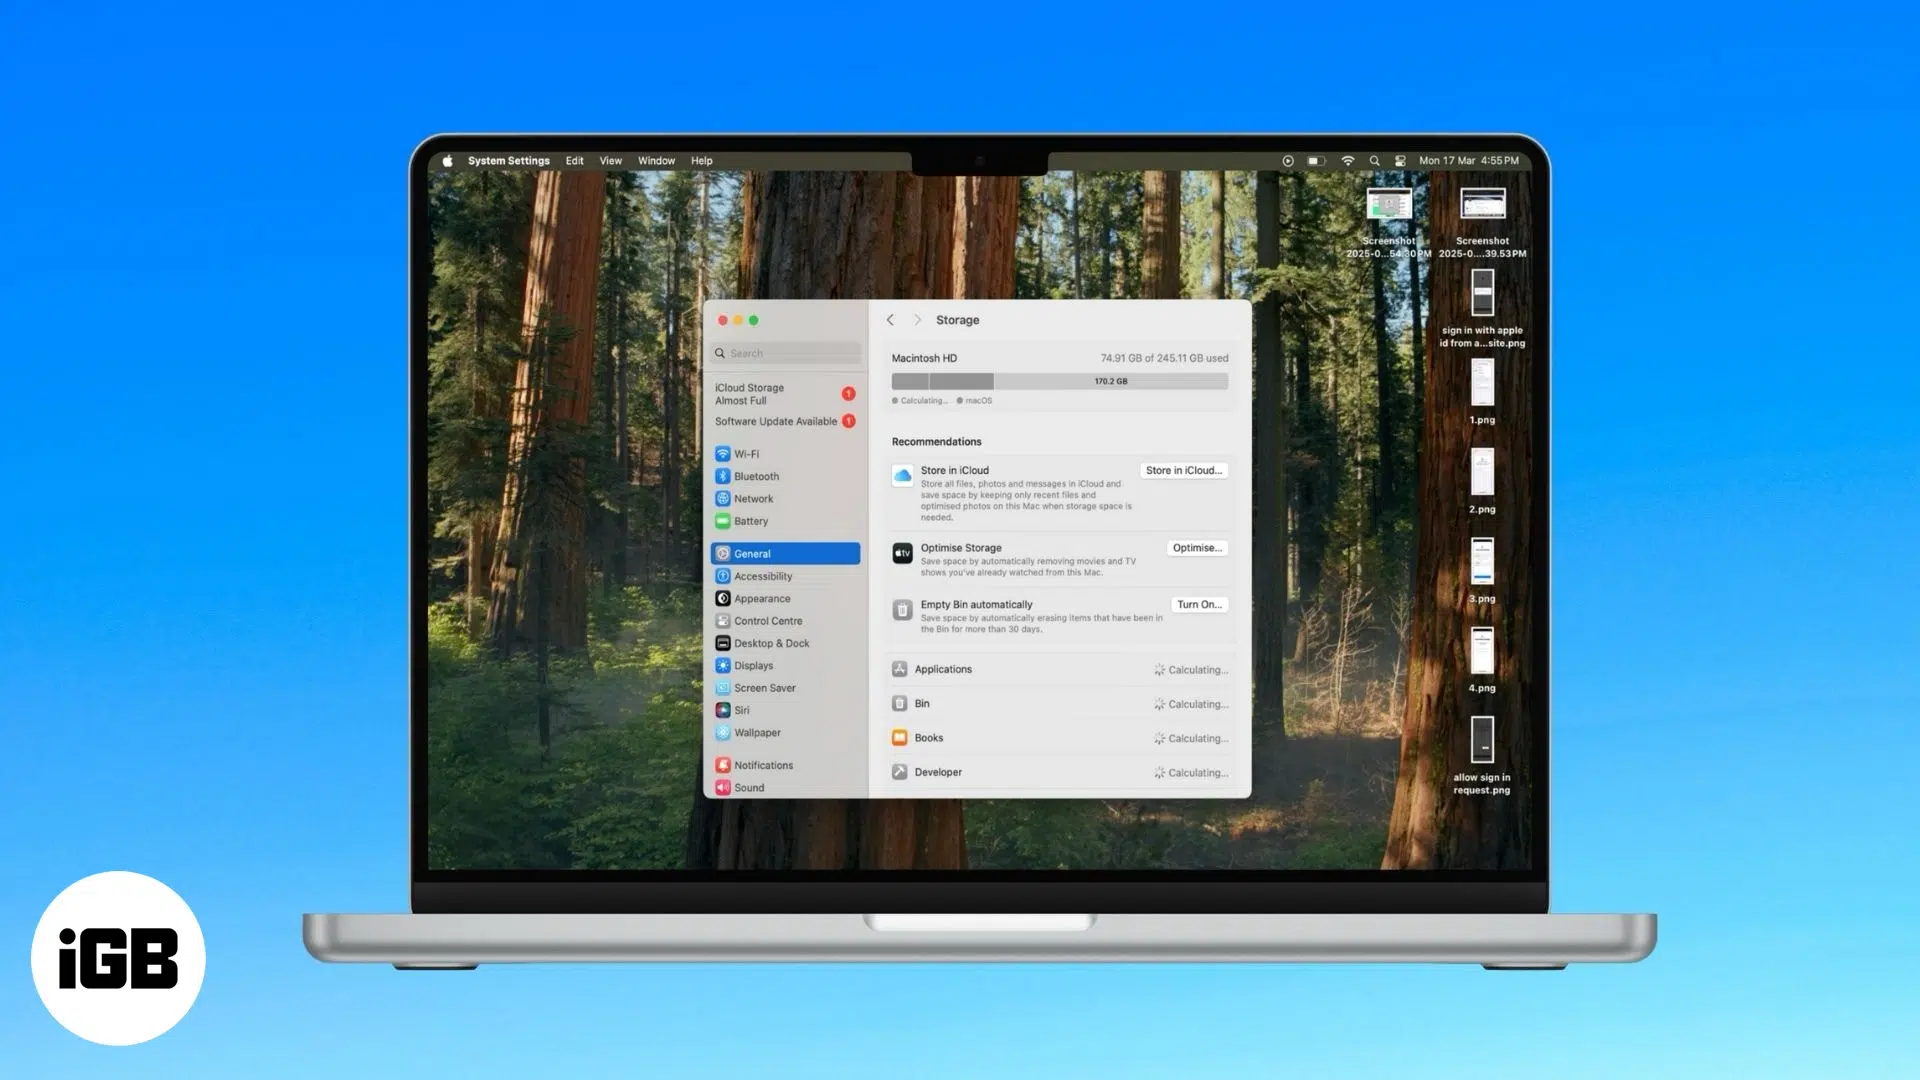Open the Accessibility settings pane
Viewport: 1920px width, 1080px height.
pyautogui.click(x=762, y=576)
